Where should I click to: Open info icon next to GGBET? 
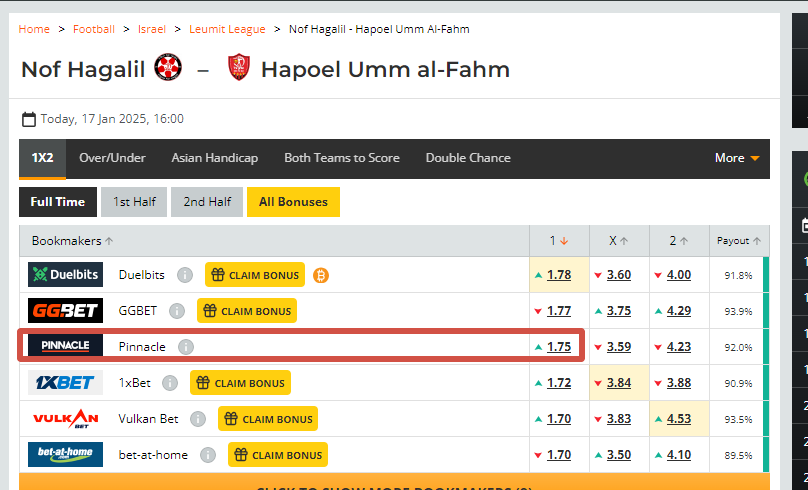click(x=177, y=311)
